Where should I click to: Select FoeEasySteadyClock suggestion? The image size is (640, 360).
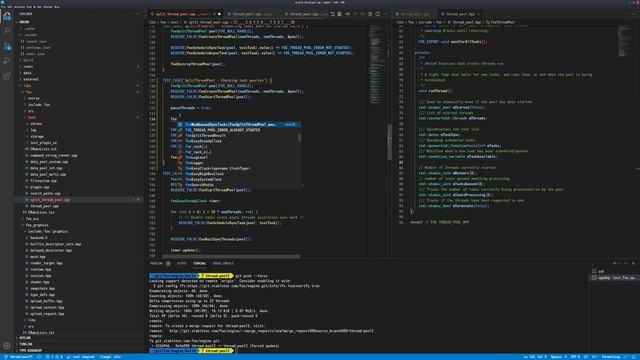pos(239,141)
